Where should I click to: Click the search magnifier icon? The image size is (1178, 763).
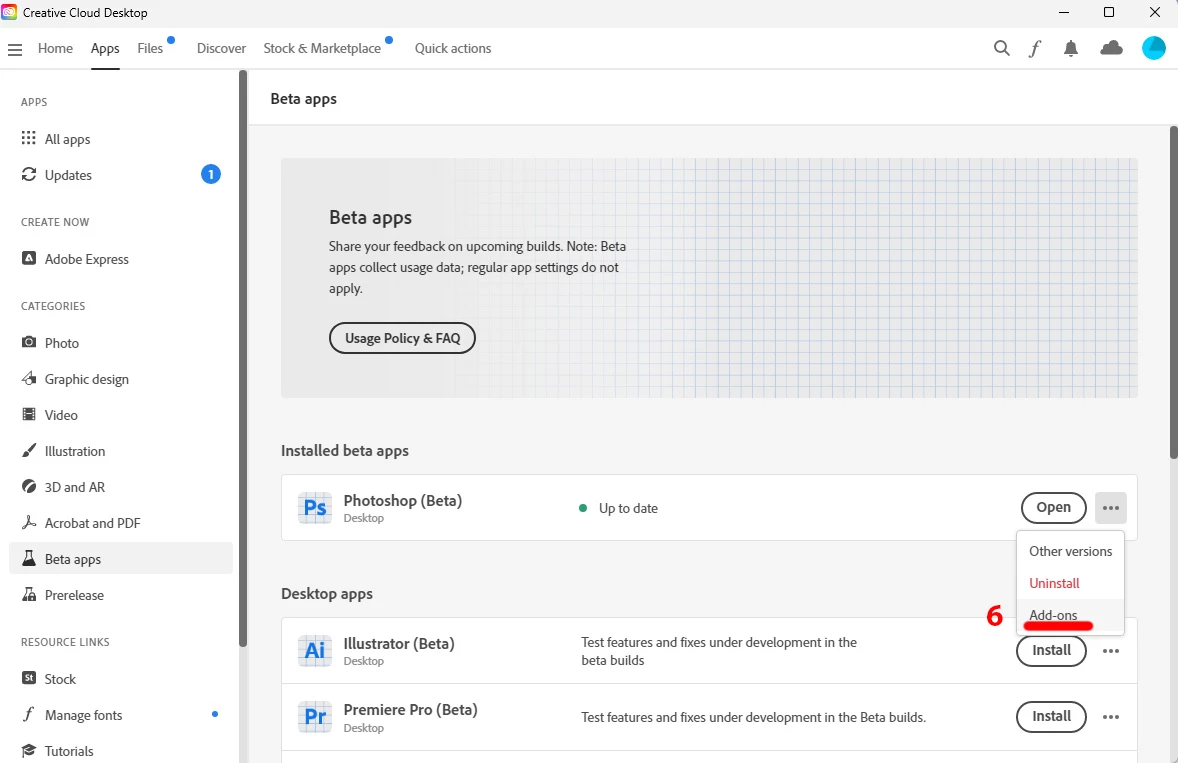(1001, 48)
